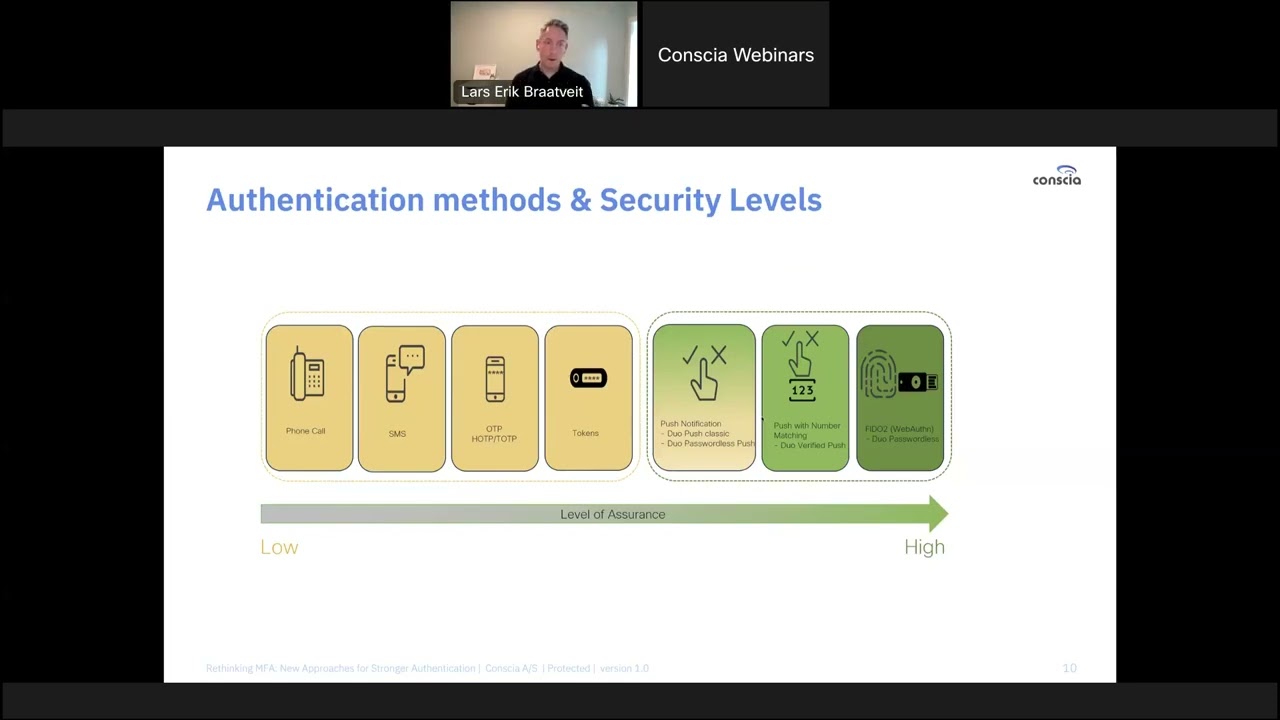Click the 'Lars Erik Braatveit' name label
This screenshot has width=1280, height=720.
click(x=522, y=92)
